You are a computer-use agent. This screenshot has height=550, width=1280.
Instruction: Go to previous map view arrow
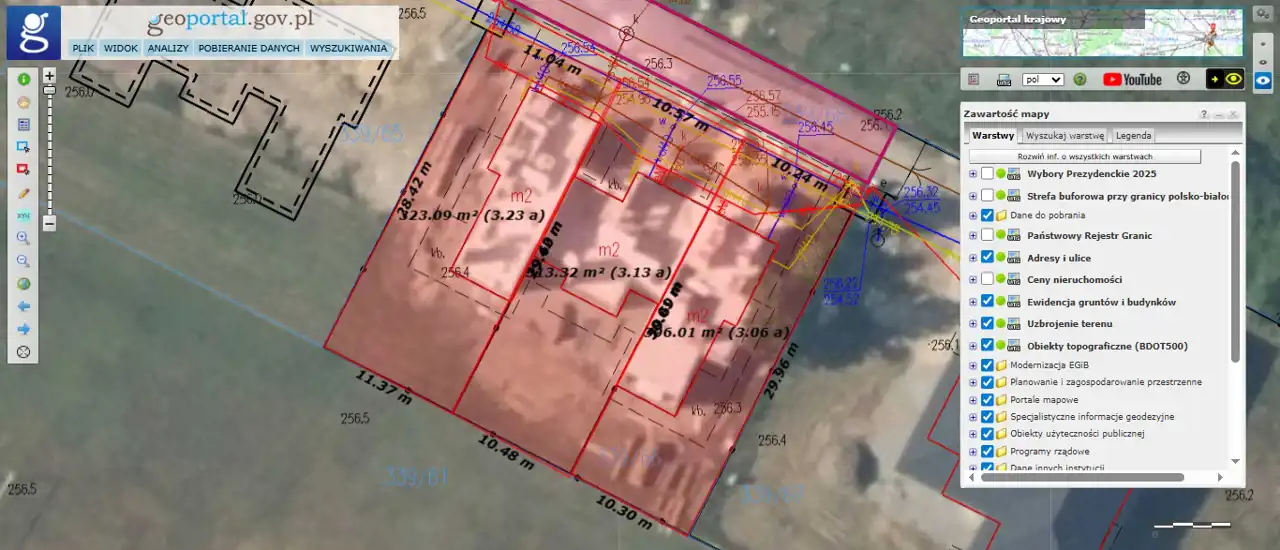[24, 307]
